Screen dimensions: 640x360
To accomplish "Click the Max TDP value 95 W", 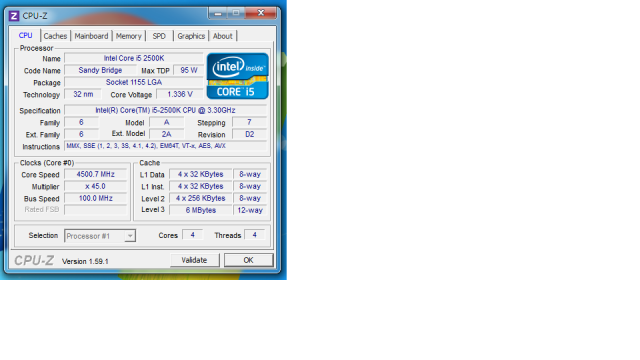I will [189, 70].
